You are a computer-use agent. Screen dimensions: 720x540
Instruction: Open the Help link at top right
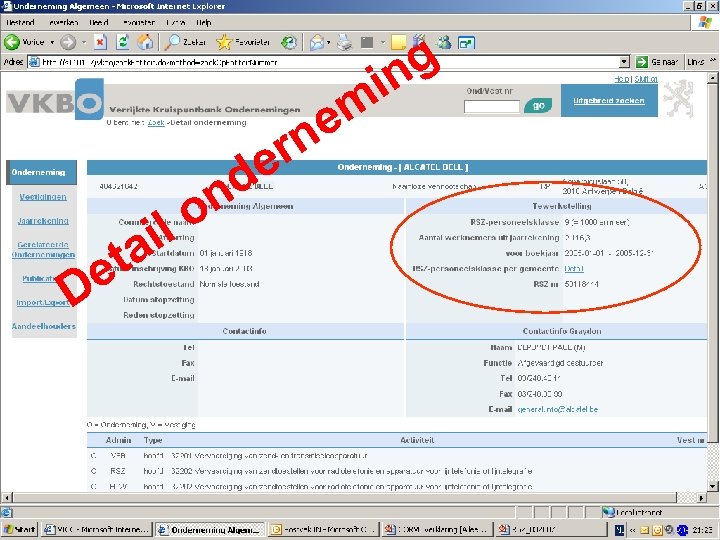622,79
